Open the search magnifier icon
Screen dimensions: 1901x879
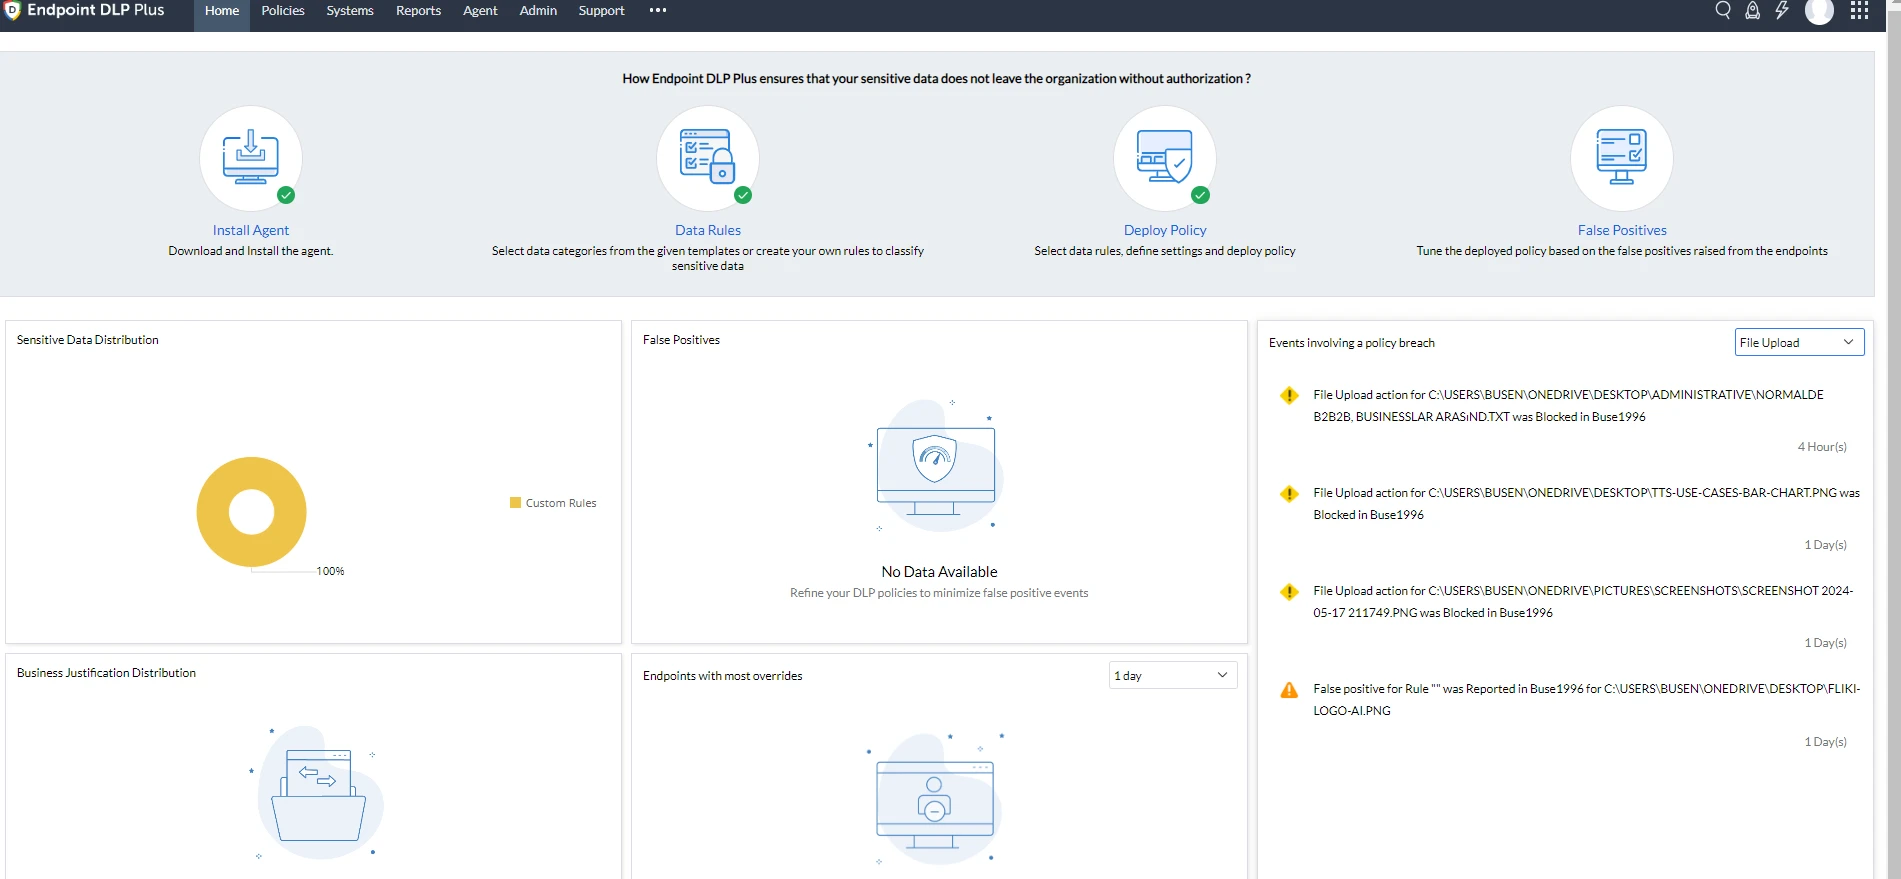coord(1723,10)
